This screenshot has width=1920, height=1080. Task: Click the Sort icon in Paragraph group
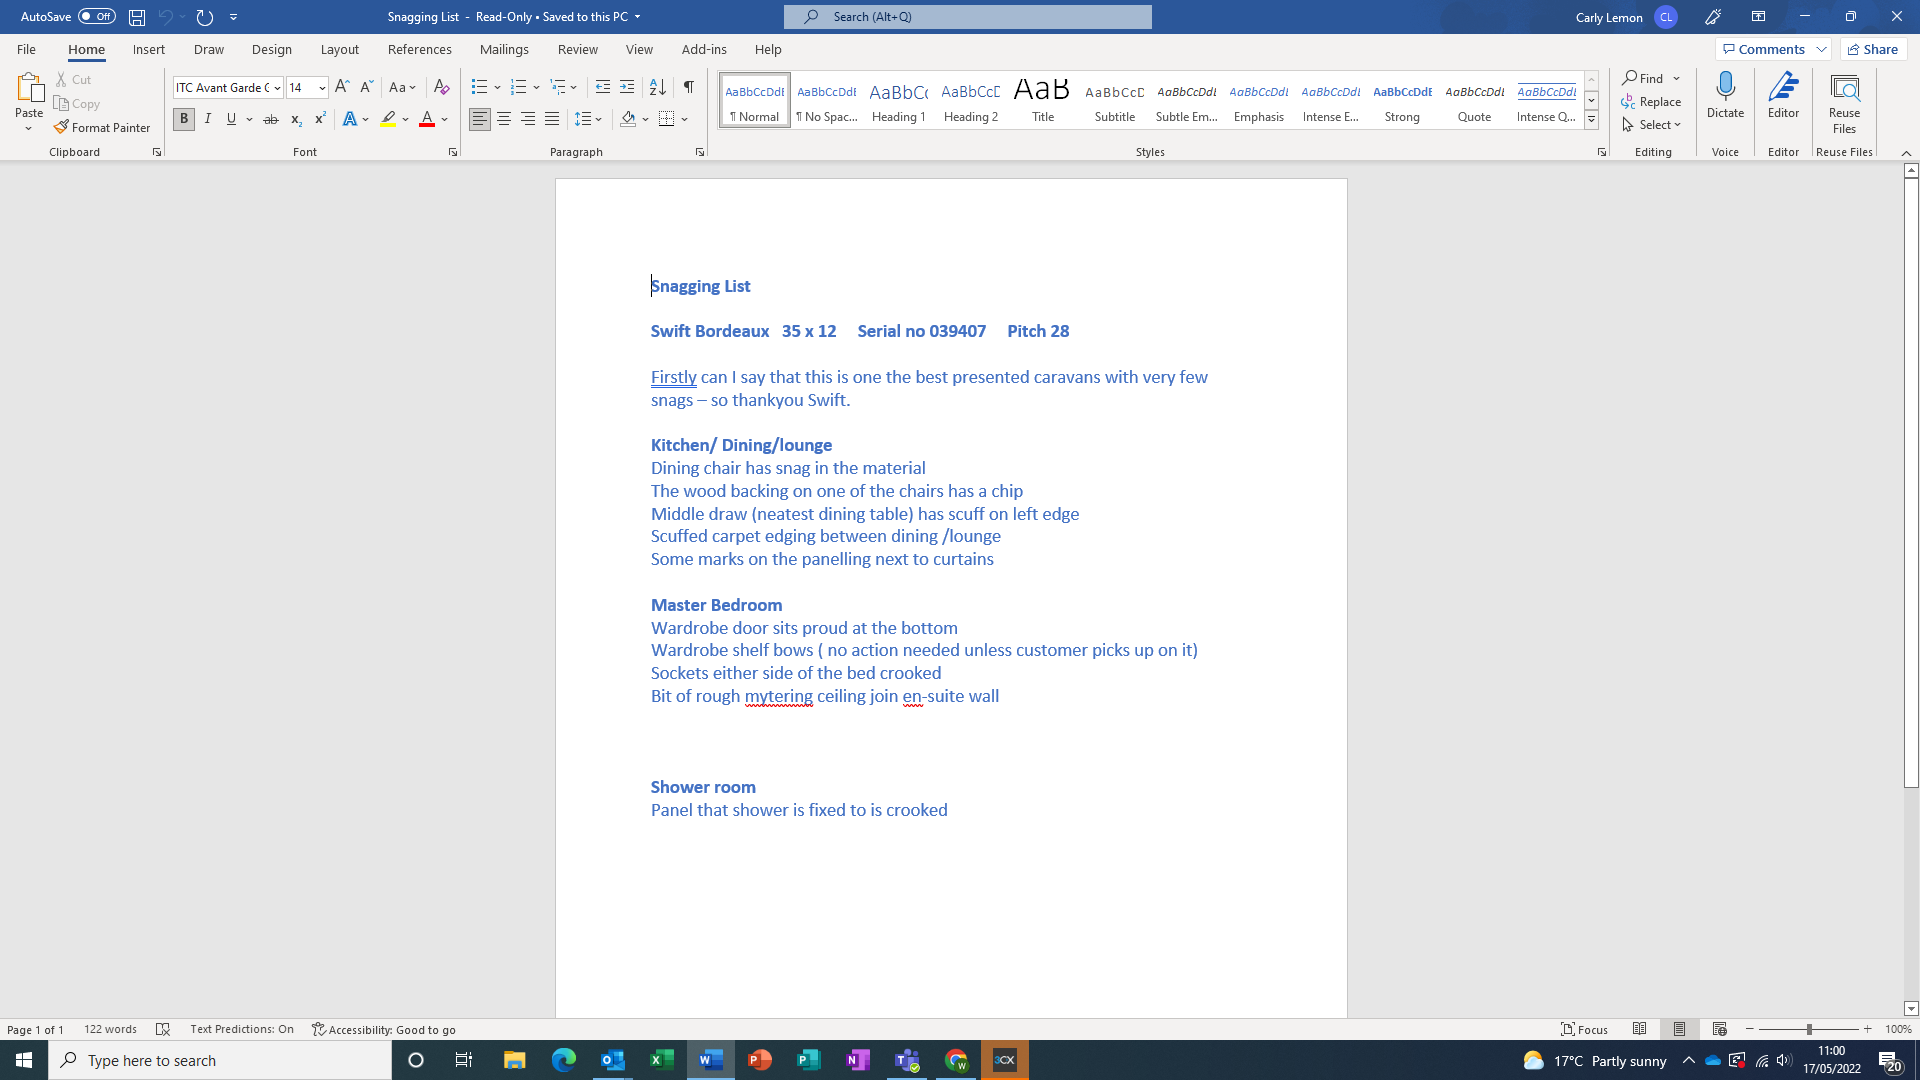pyautogui.click(x=657, y=87)
